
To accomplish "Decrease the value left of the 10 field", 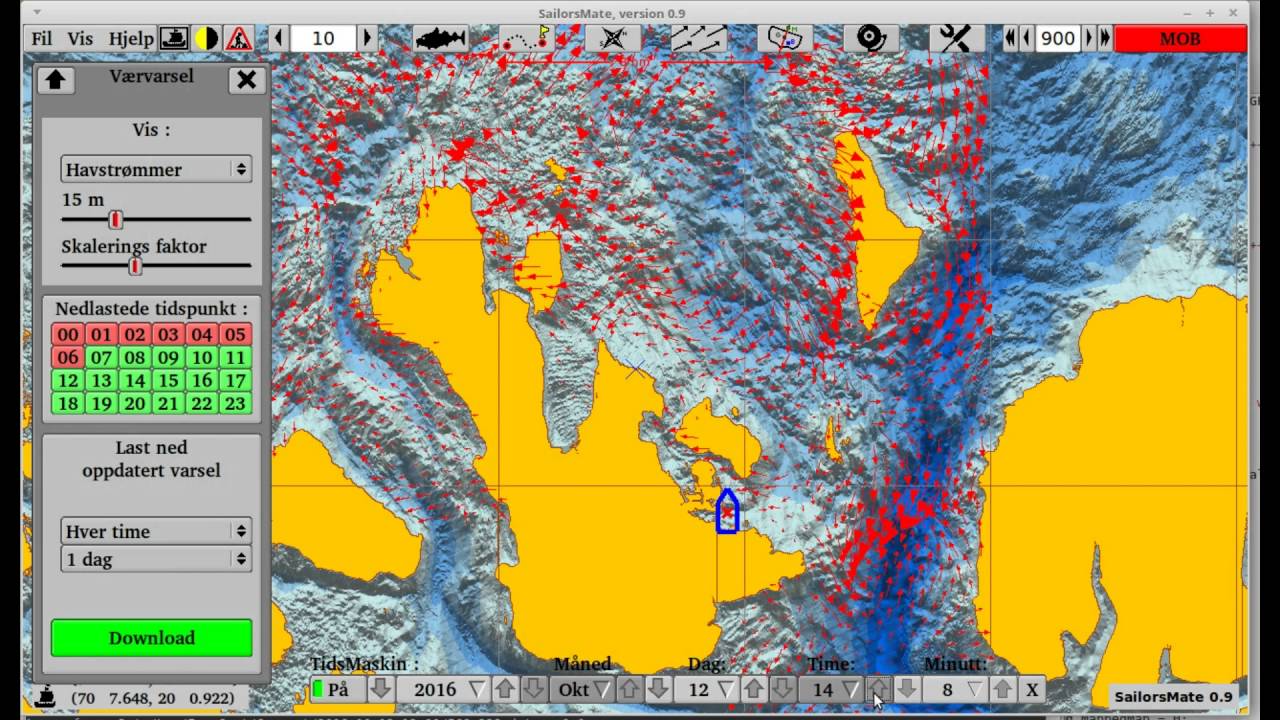I will (278, 39).
